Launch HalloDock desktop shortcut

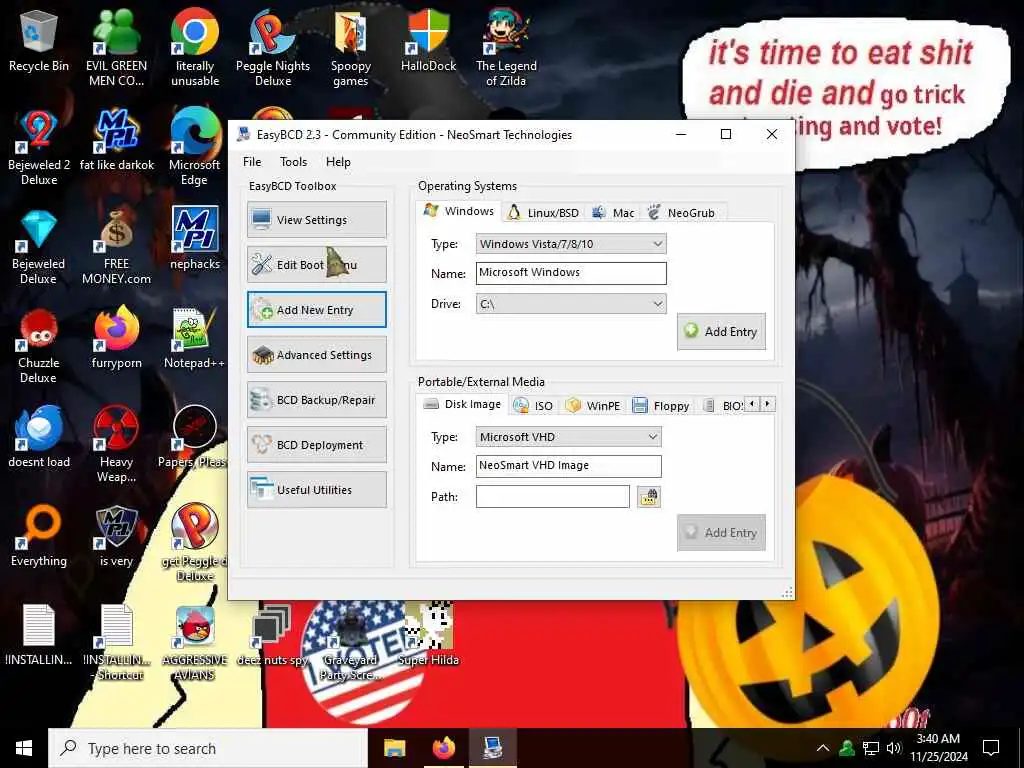point(428,42)
